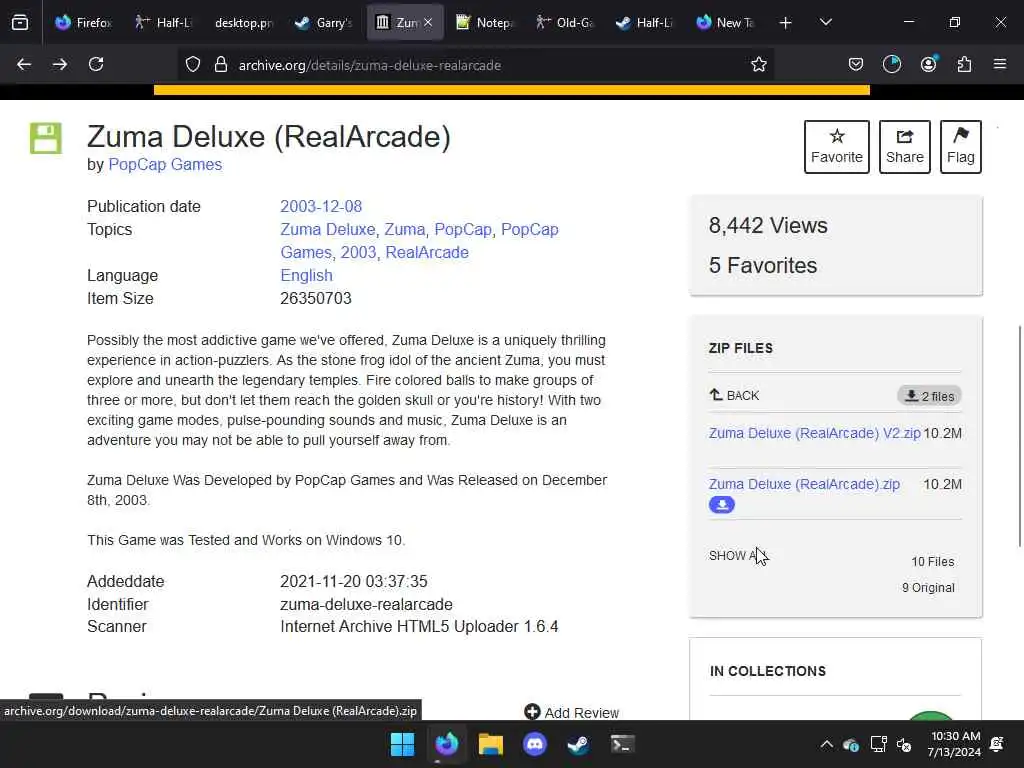This screenshot has width=1024, height=768.
Task: Open the notification bell in the tray
Action: pyautogui.click(x=997, y=744)
